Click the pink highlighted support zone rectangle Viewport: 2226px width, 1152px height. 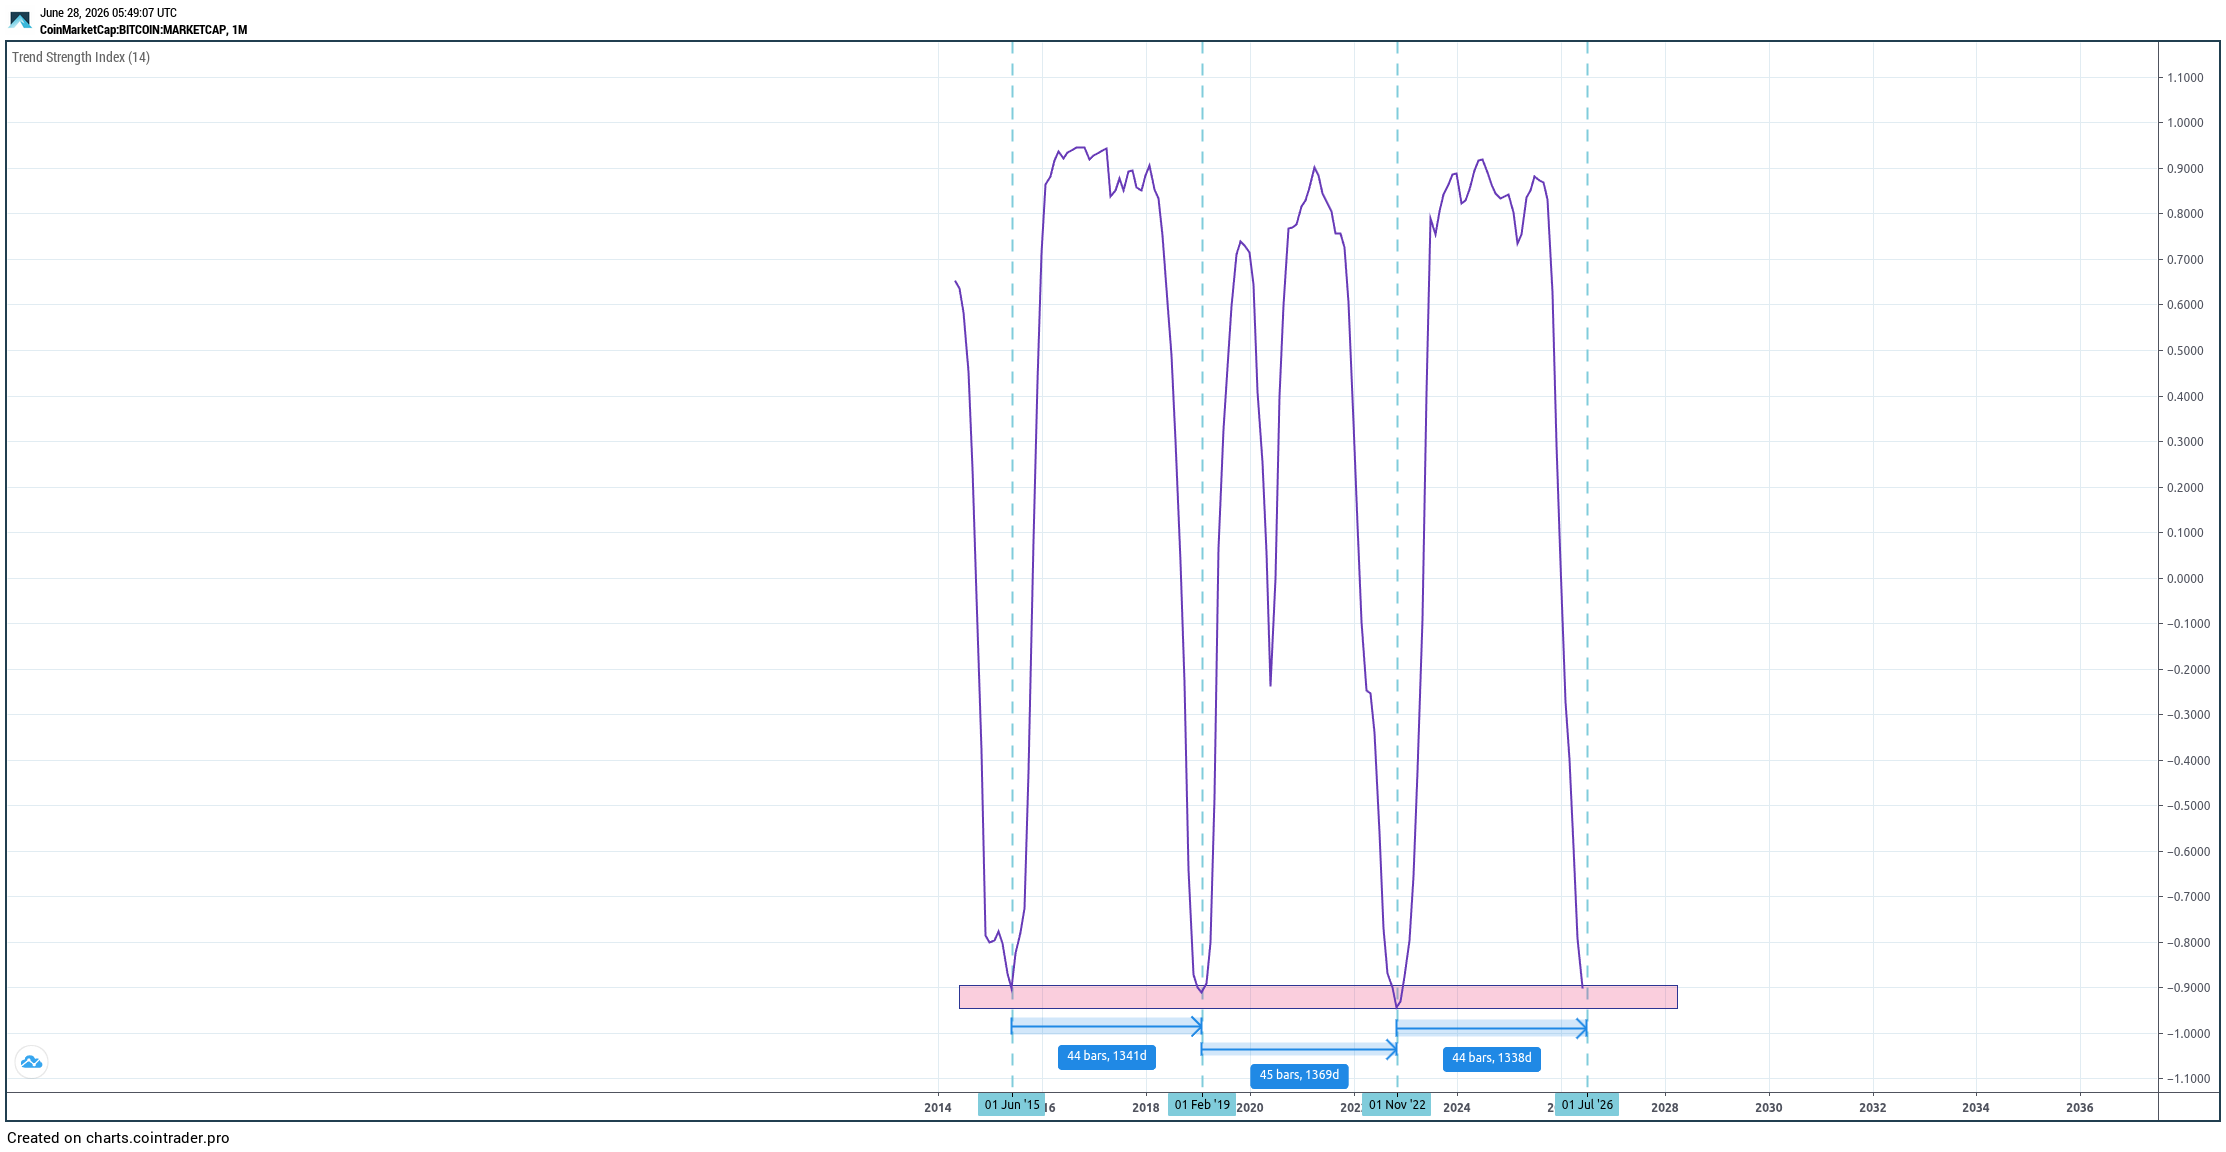click(x=1318, y=997)
